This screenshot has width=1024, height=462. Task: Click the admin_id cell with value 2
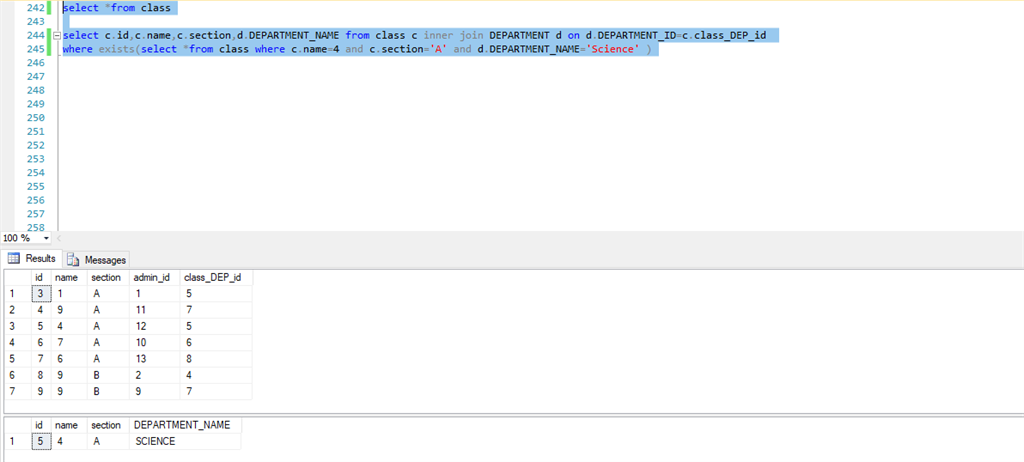[155, 376]
